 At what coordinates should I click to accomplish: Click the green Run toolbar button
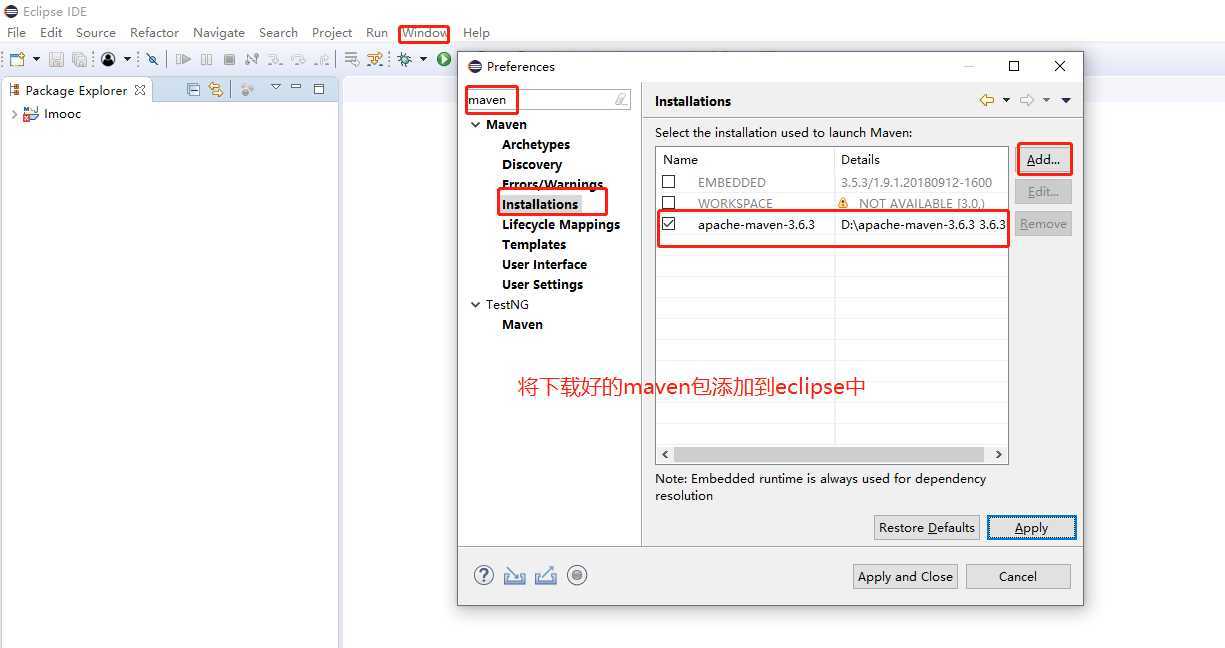[x=443, y=60]
